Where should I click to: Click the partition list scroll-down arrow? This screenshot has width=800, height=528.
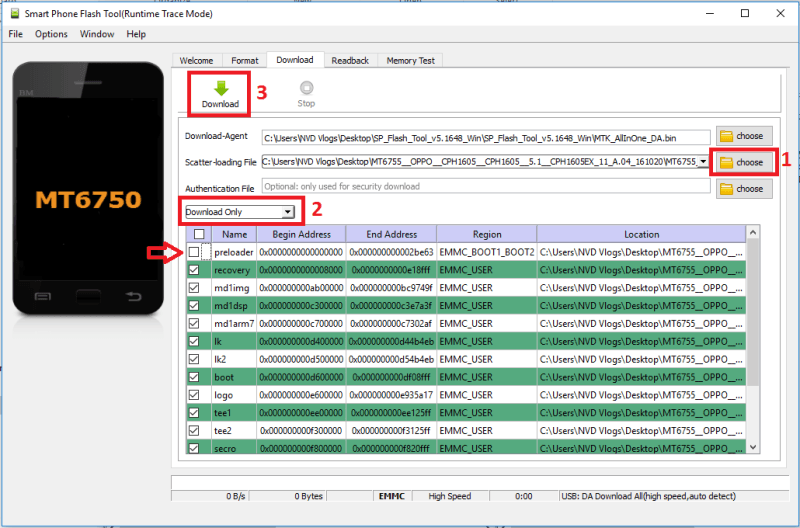[x=753, y=447]
